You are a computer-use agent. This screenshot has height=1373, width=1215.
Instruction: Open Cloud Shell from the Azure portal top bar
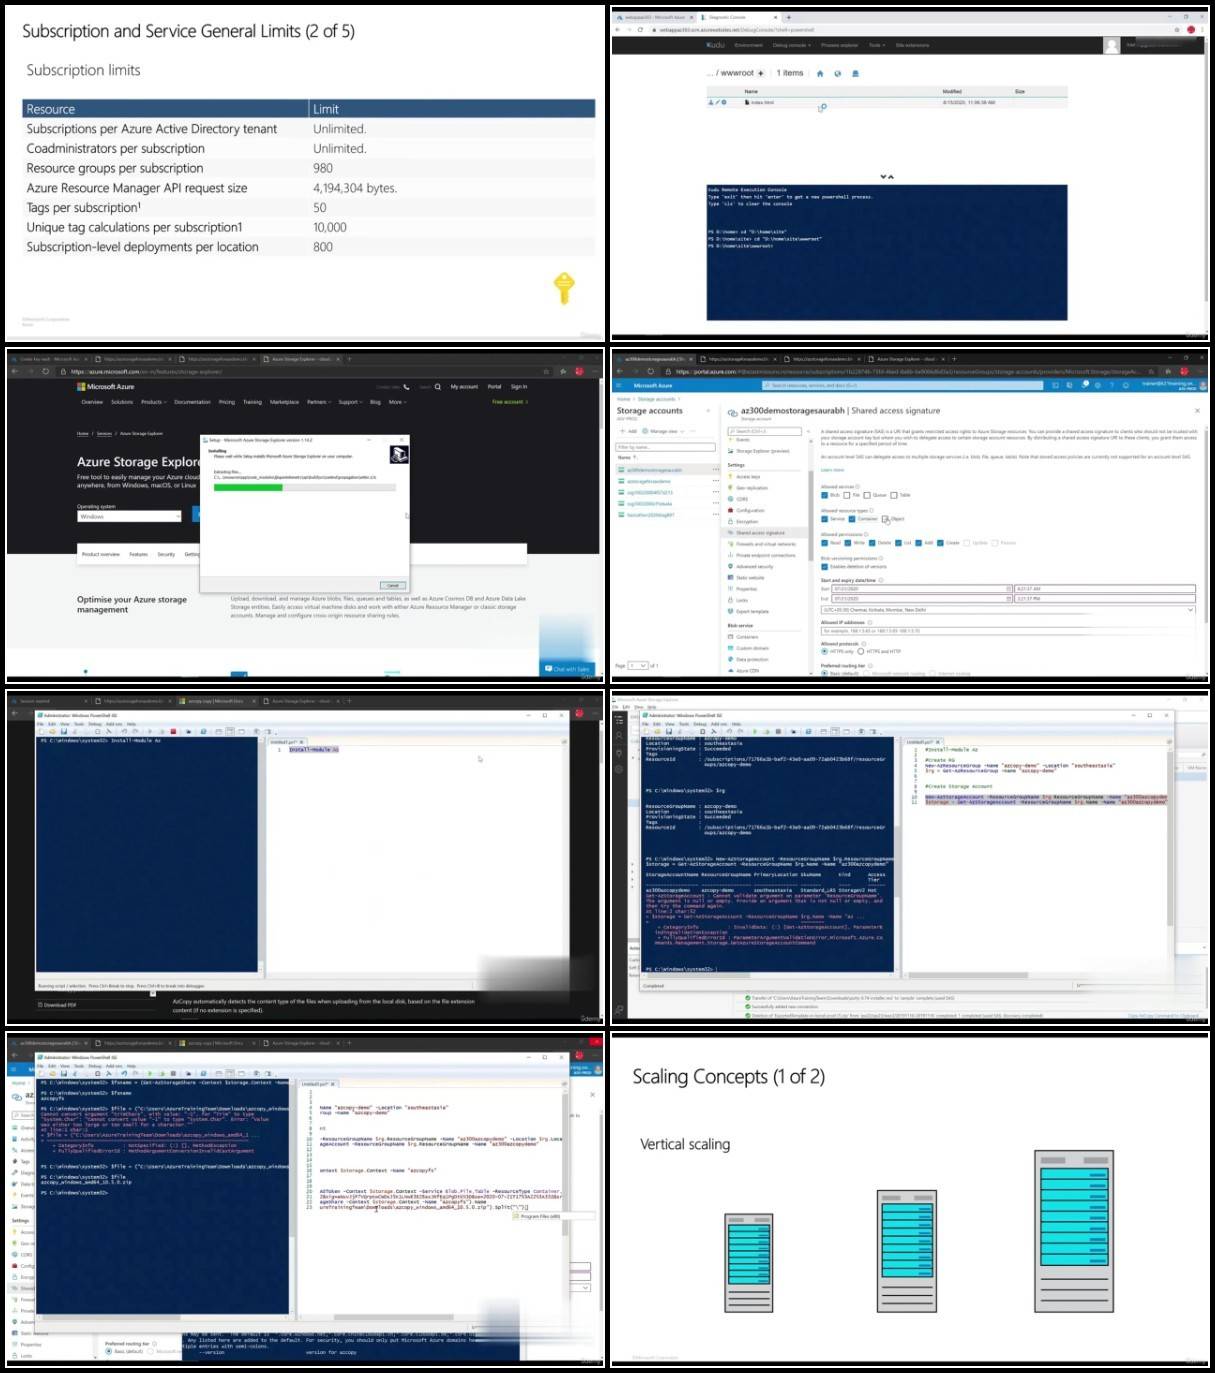tap(1056, 385)
